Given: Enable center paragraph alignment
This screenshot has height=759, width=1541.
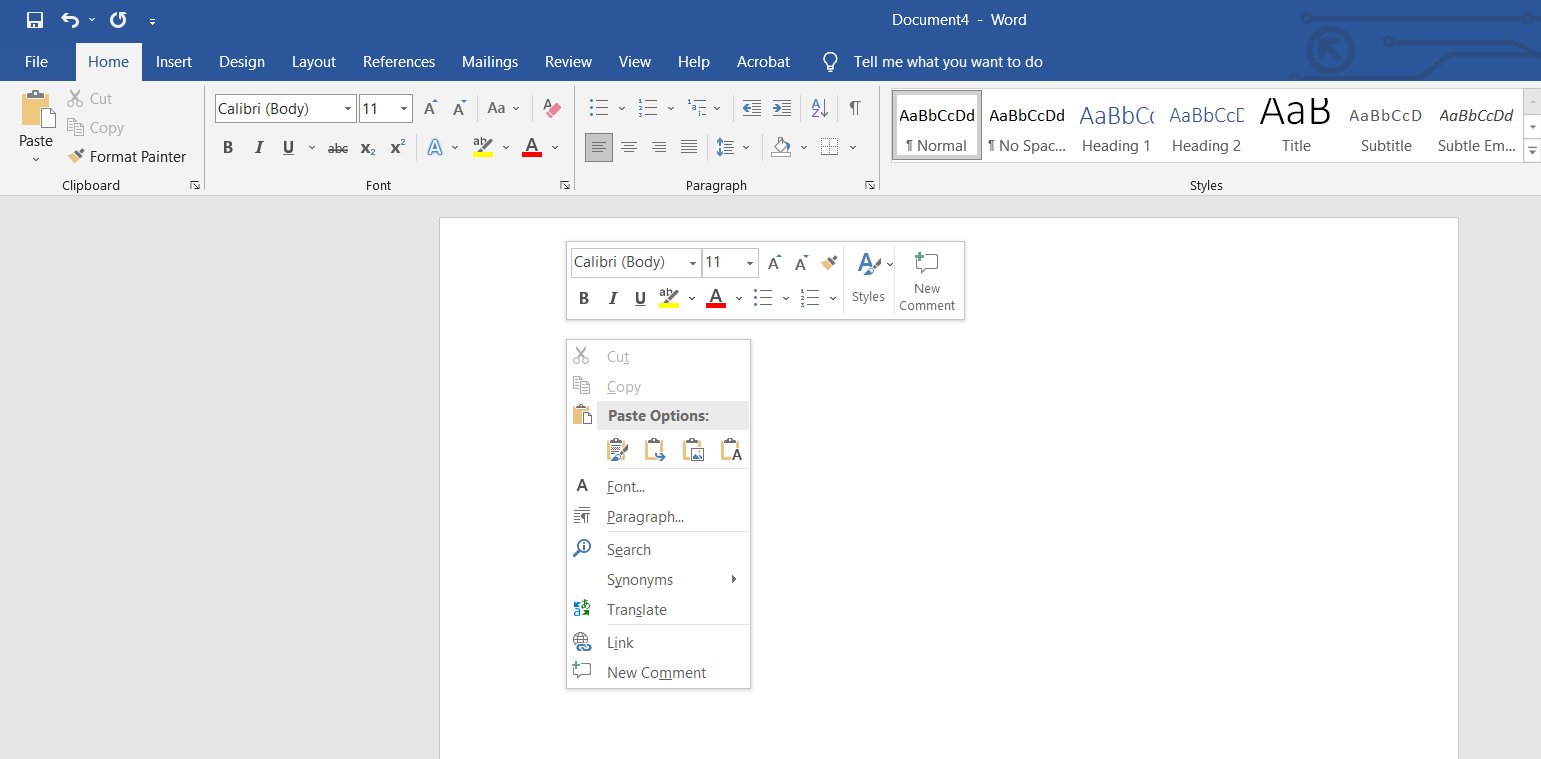Looking at the screenshot, I should click(629, 147).
